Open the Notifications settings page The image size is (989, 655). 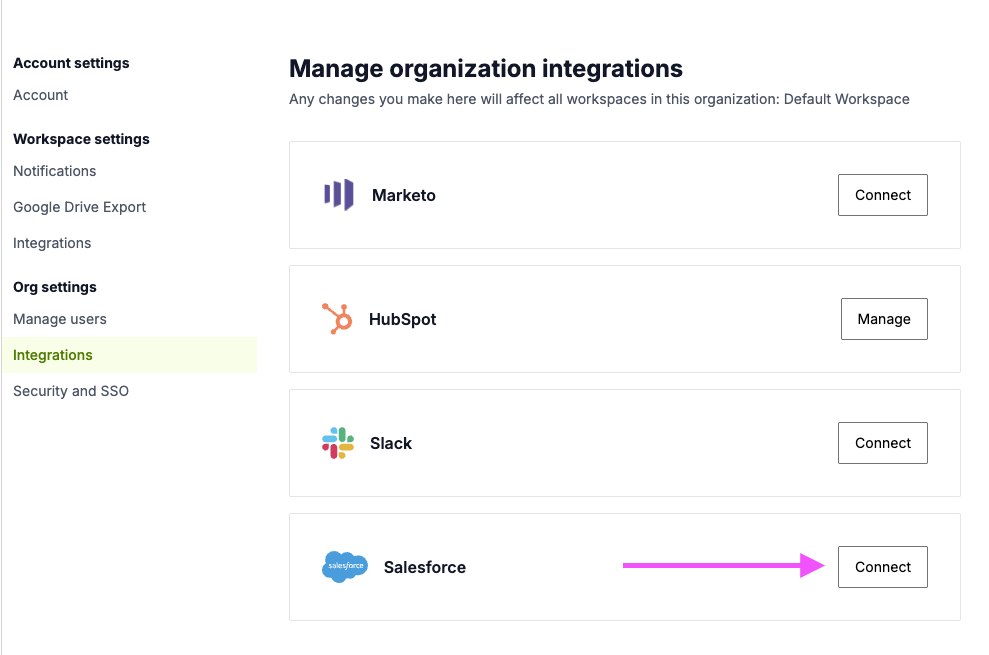pos(54,171)
